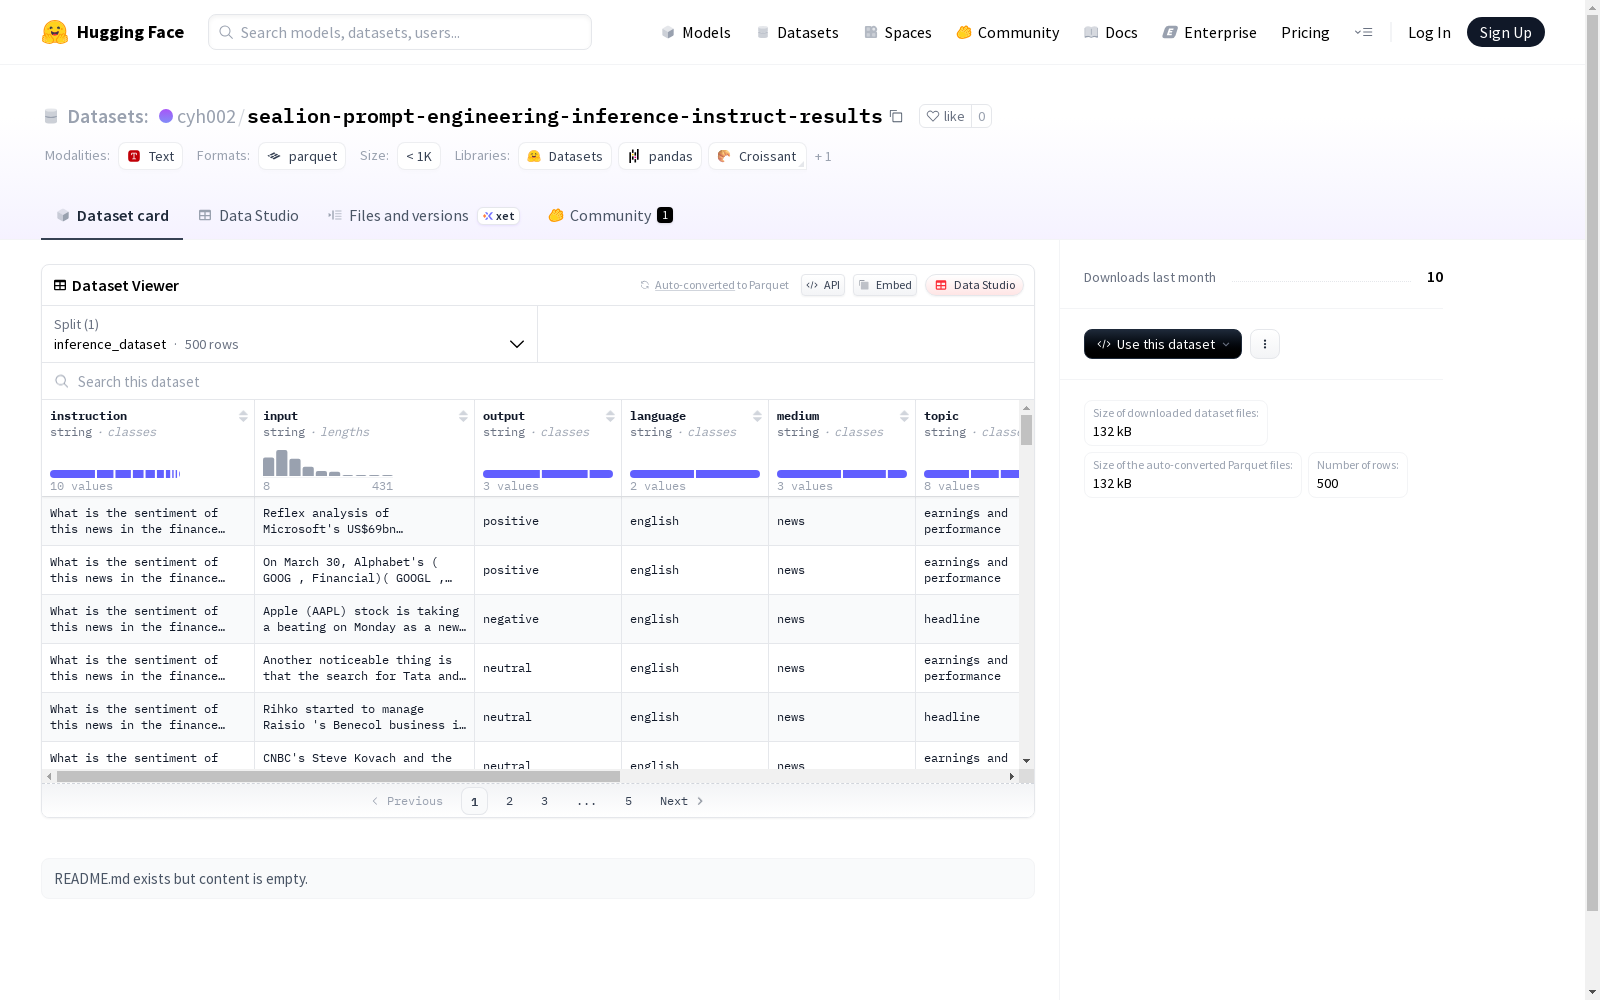The image size is (1600, 1000).
Task: Click the 'Reflex analysis of Microsoft's' input cell
Action: (x=365, y=521)
